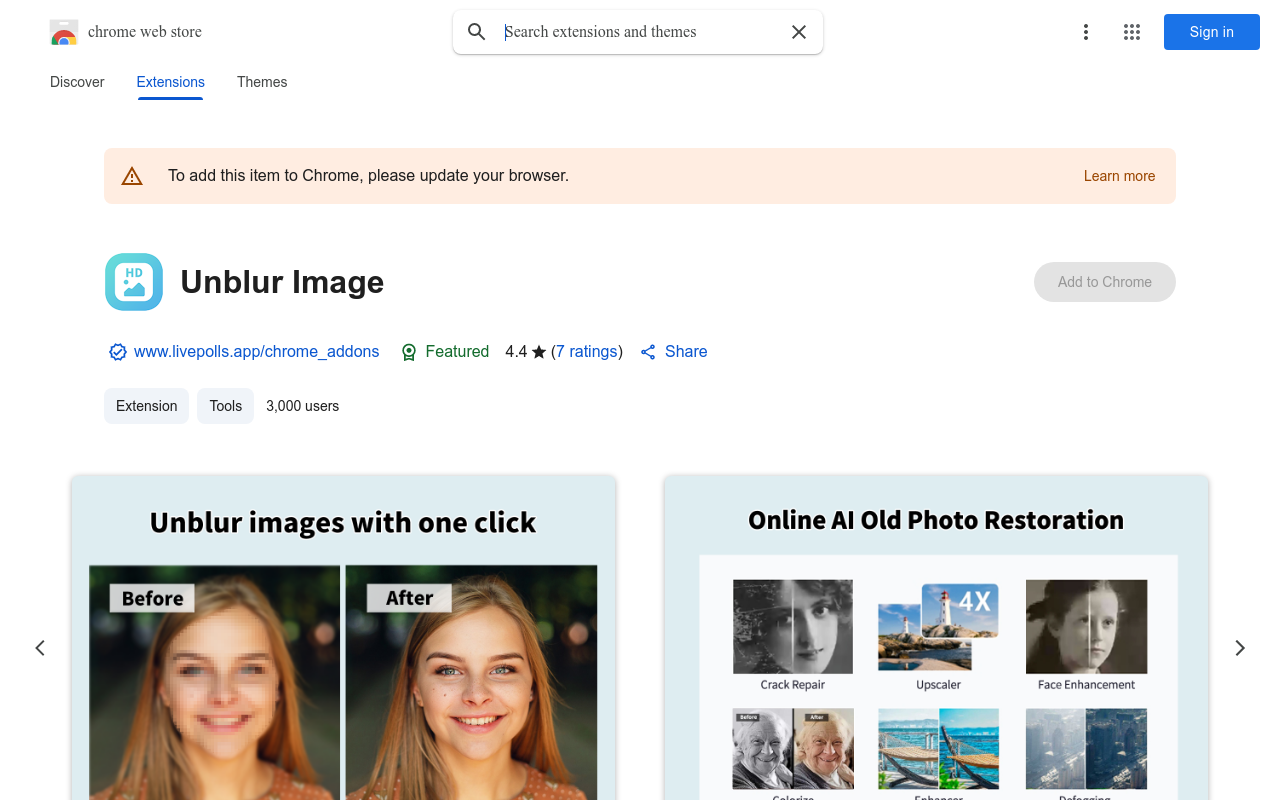Click the Tools category chip
Screen dimensions: 1280x800
[226, 406]
